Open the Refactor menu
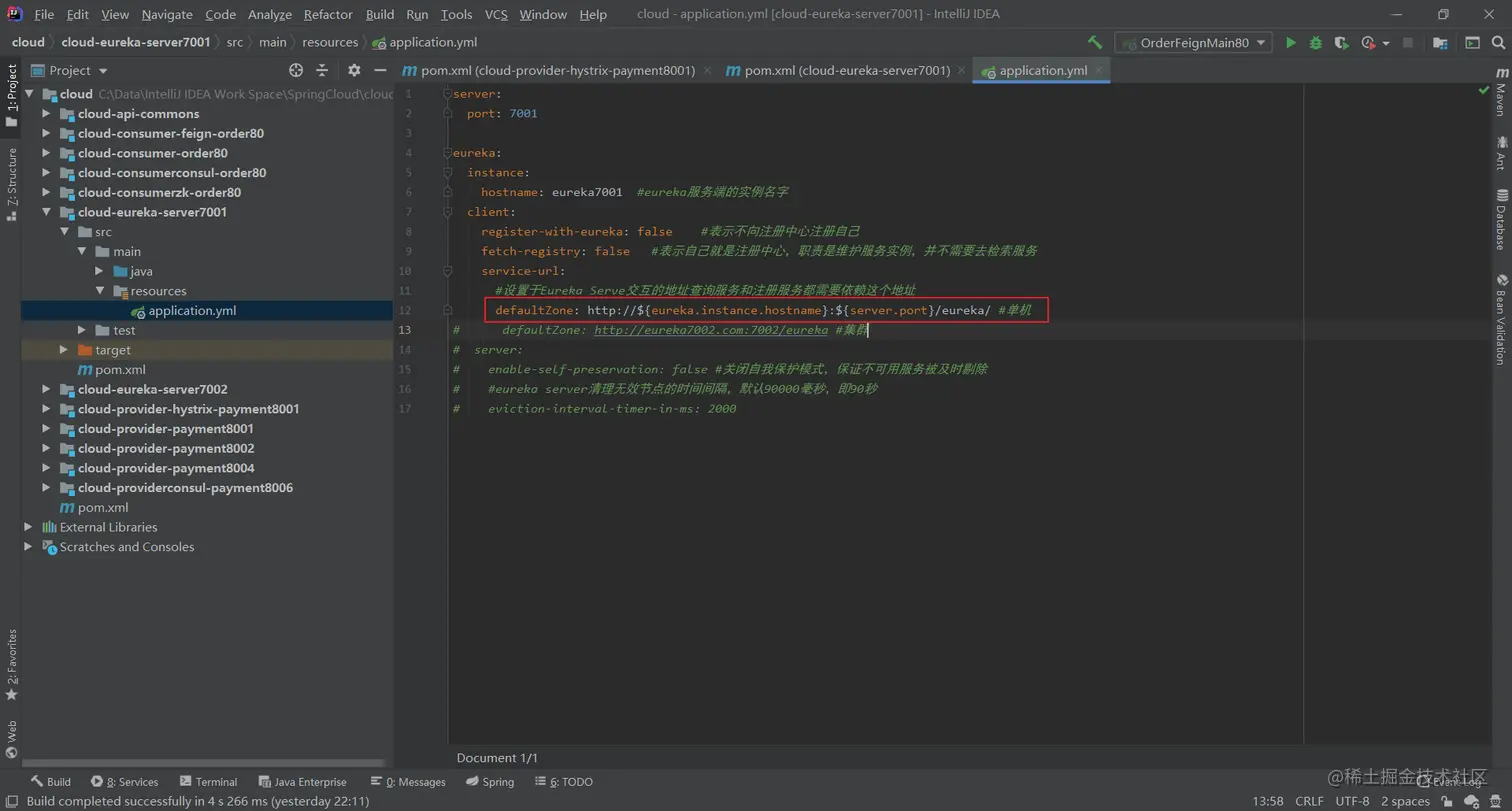The height and width of the screenshot is (811, 1512). (x=328, y=14)
